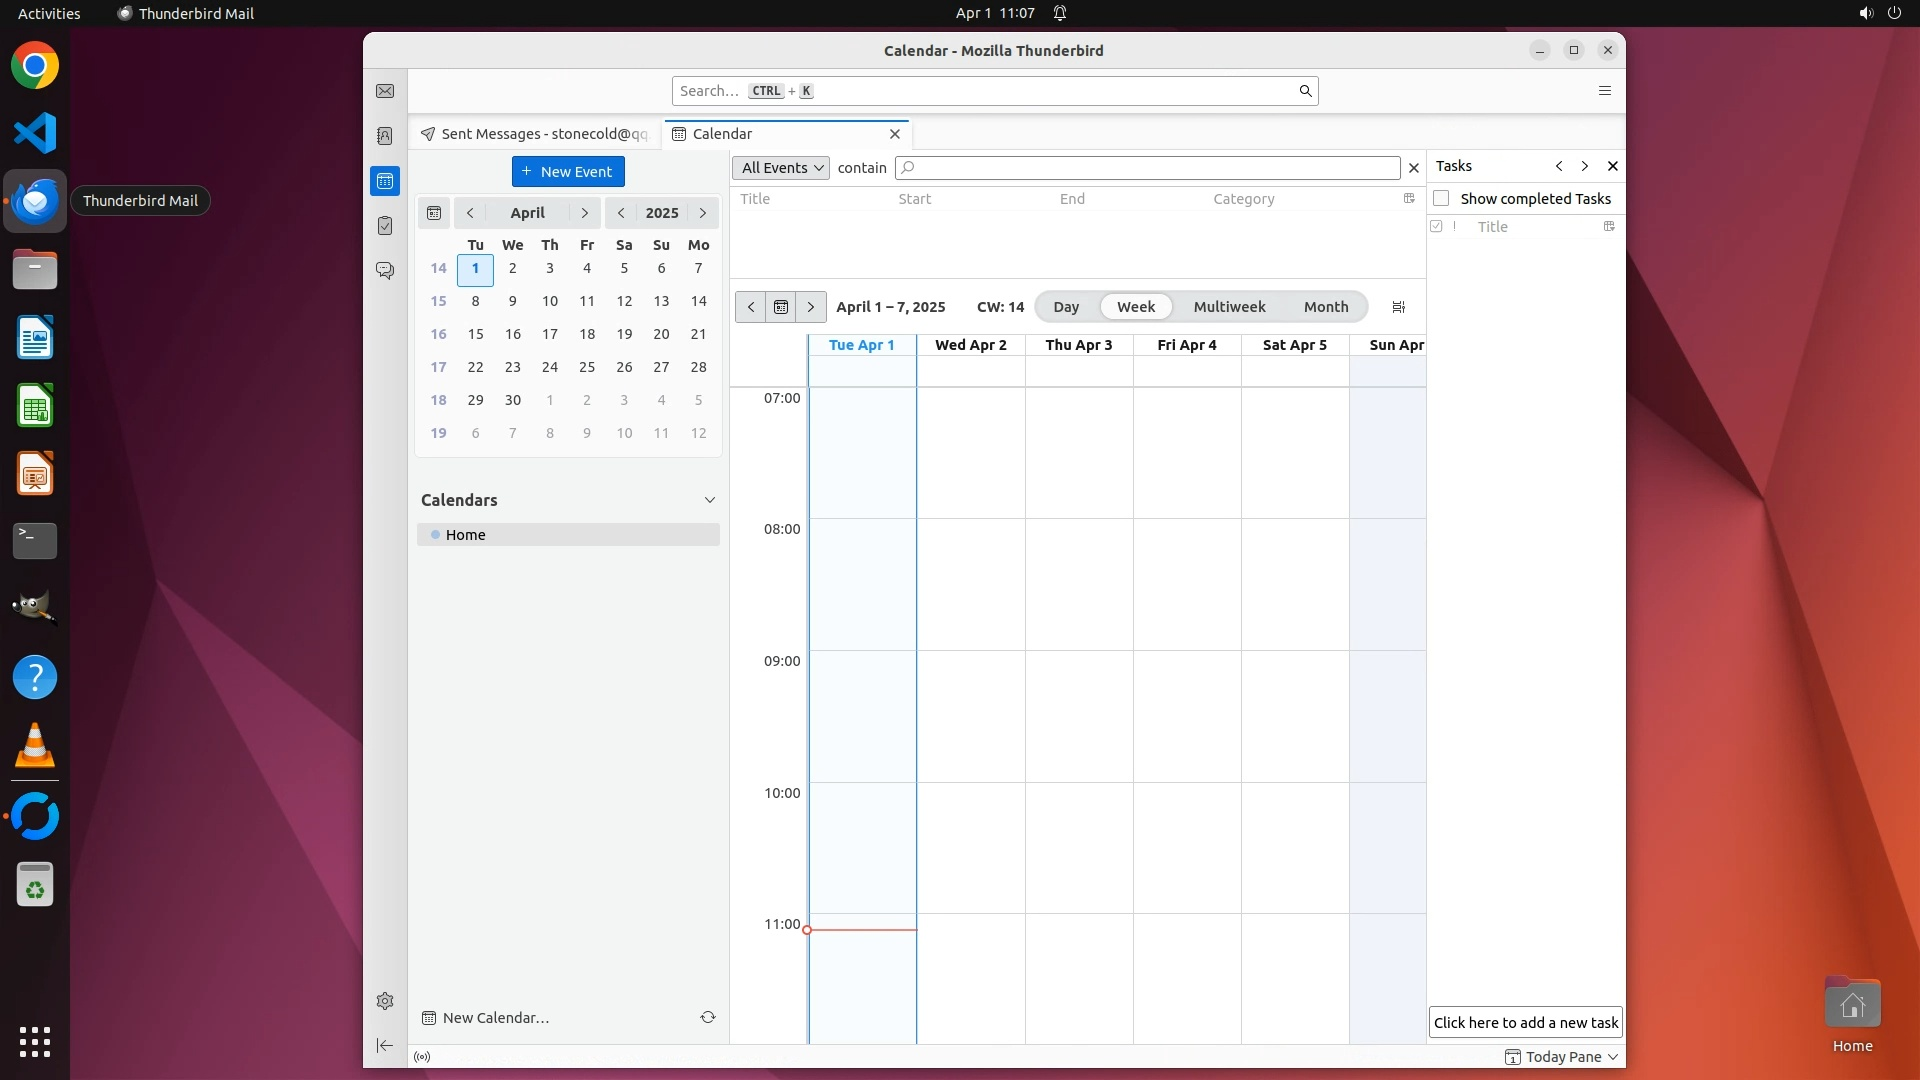Enable the Show completed Tasks checkbox
This screenshot has width=1920, height=1080.
[1441, 199]
